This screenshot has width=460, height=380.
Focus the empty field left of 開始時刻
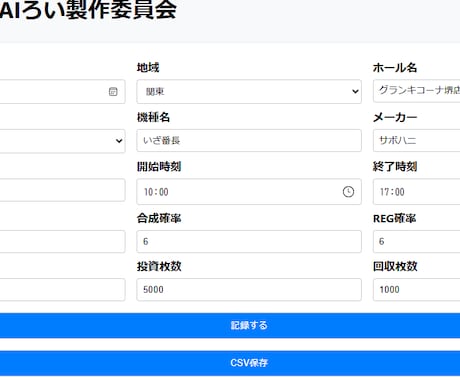62,190
